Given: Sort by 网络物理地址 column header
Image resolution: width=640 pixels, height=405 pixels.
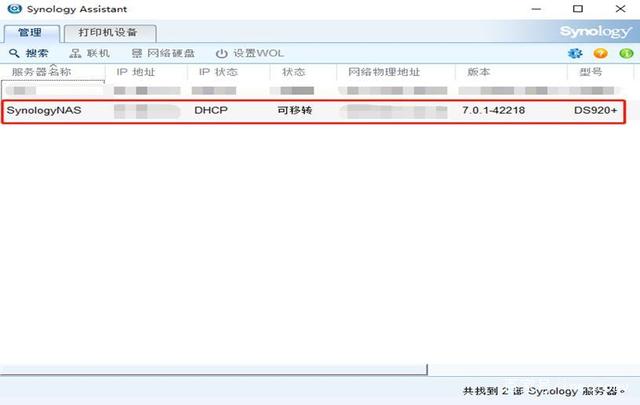Looking at the screenshot, I should 396,72.
